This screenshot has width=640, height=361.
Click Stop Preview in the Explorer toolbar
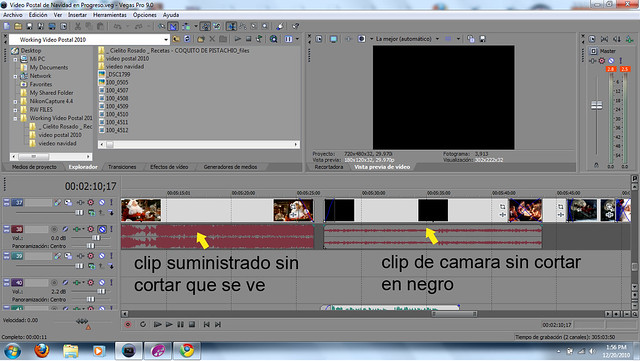tap(248, 39)
